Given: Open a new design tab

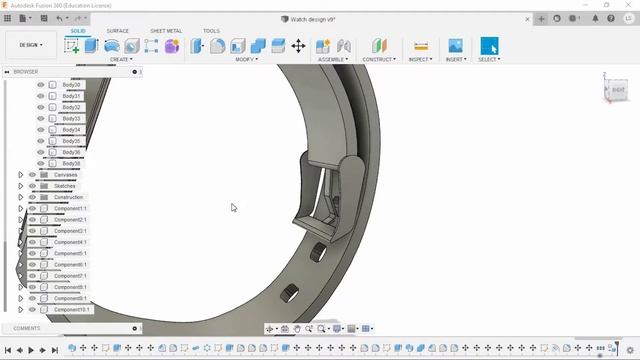Looking at the screenshot, I should [541, 19].
